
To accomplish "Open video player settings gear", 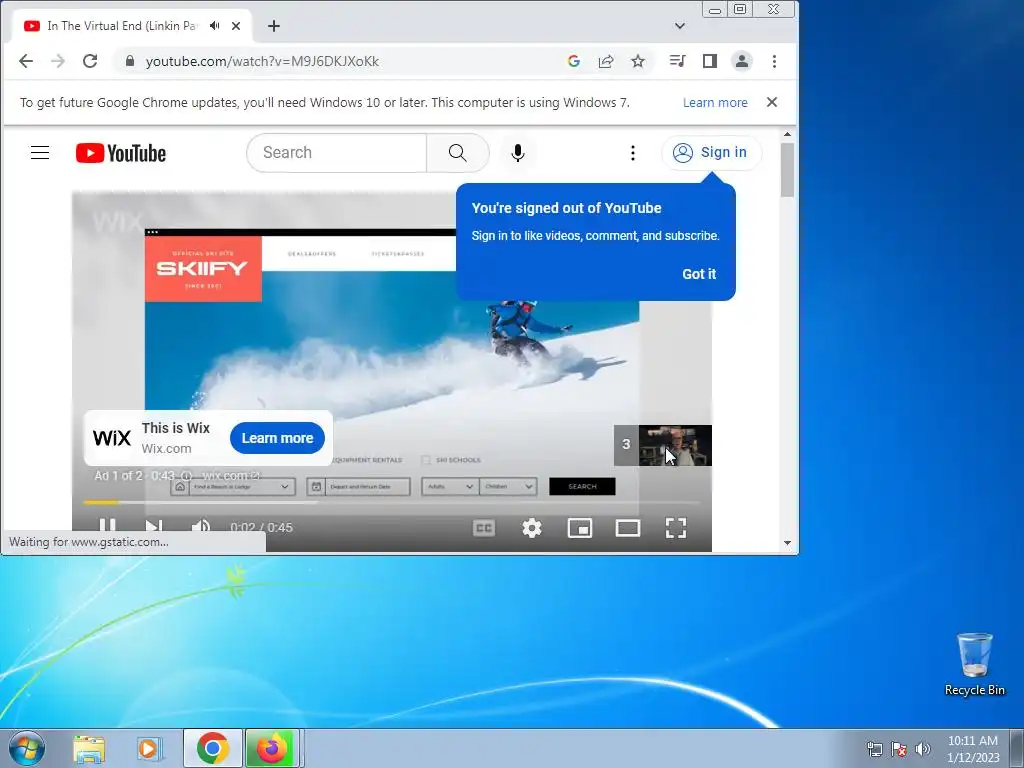I will coord(532,528).
